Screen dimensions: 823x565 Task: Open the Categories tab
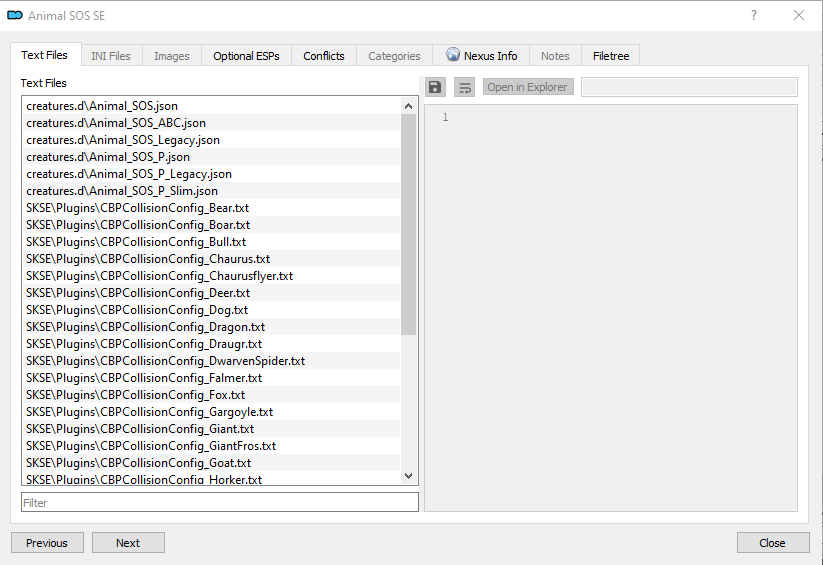coord(394,56)
